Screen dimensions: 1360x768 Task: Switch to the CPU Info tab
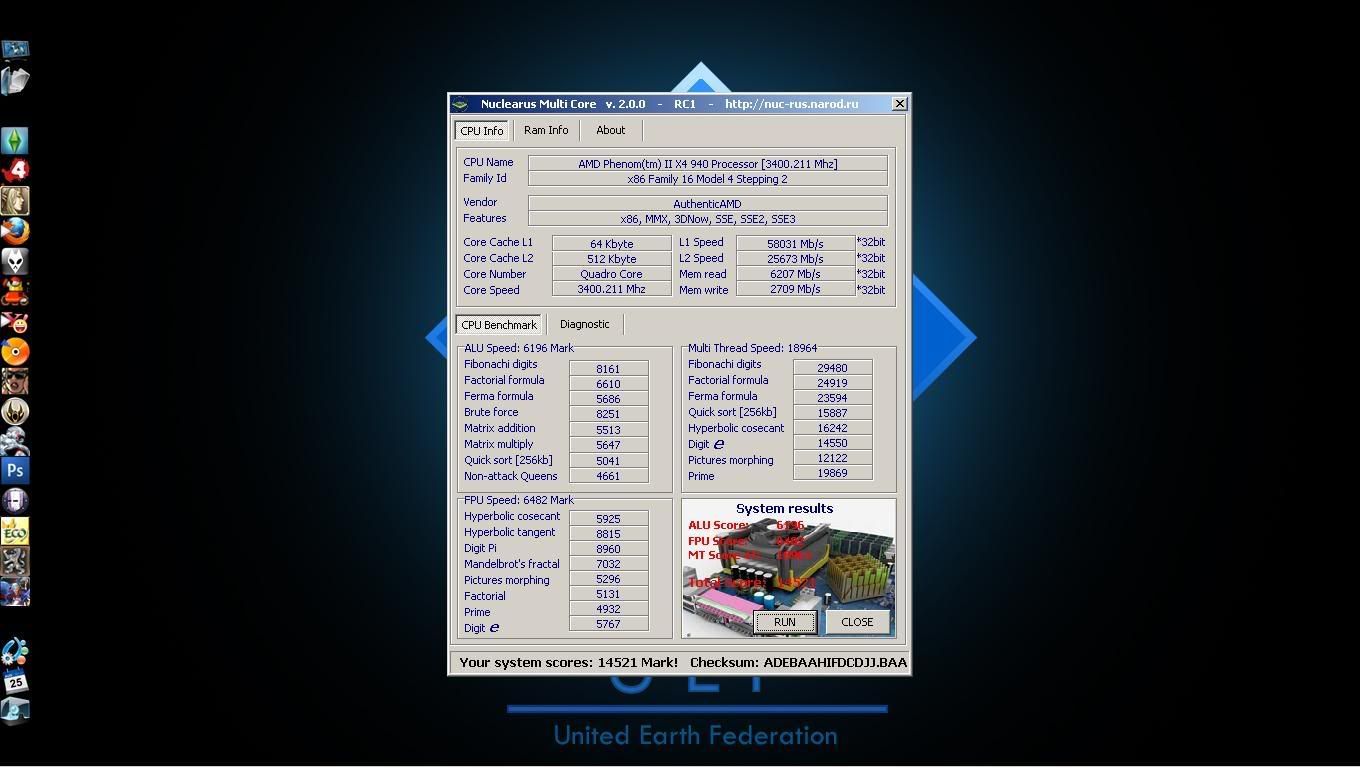482,131
